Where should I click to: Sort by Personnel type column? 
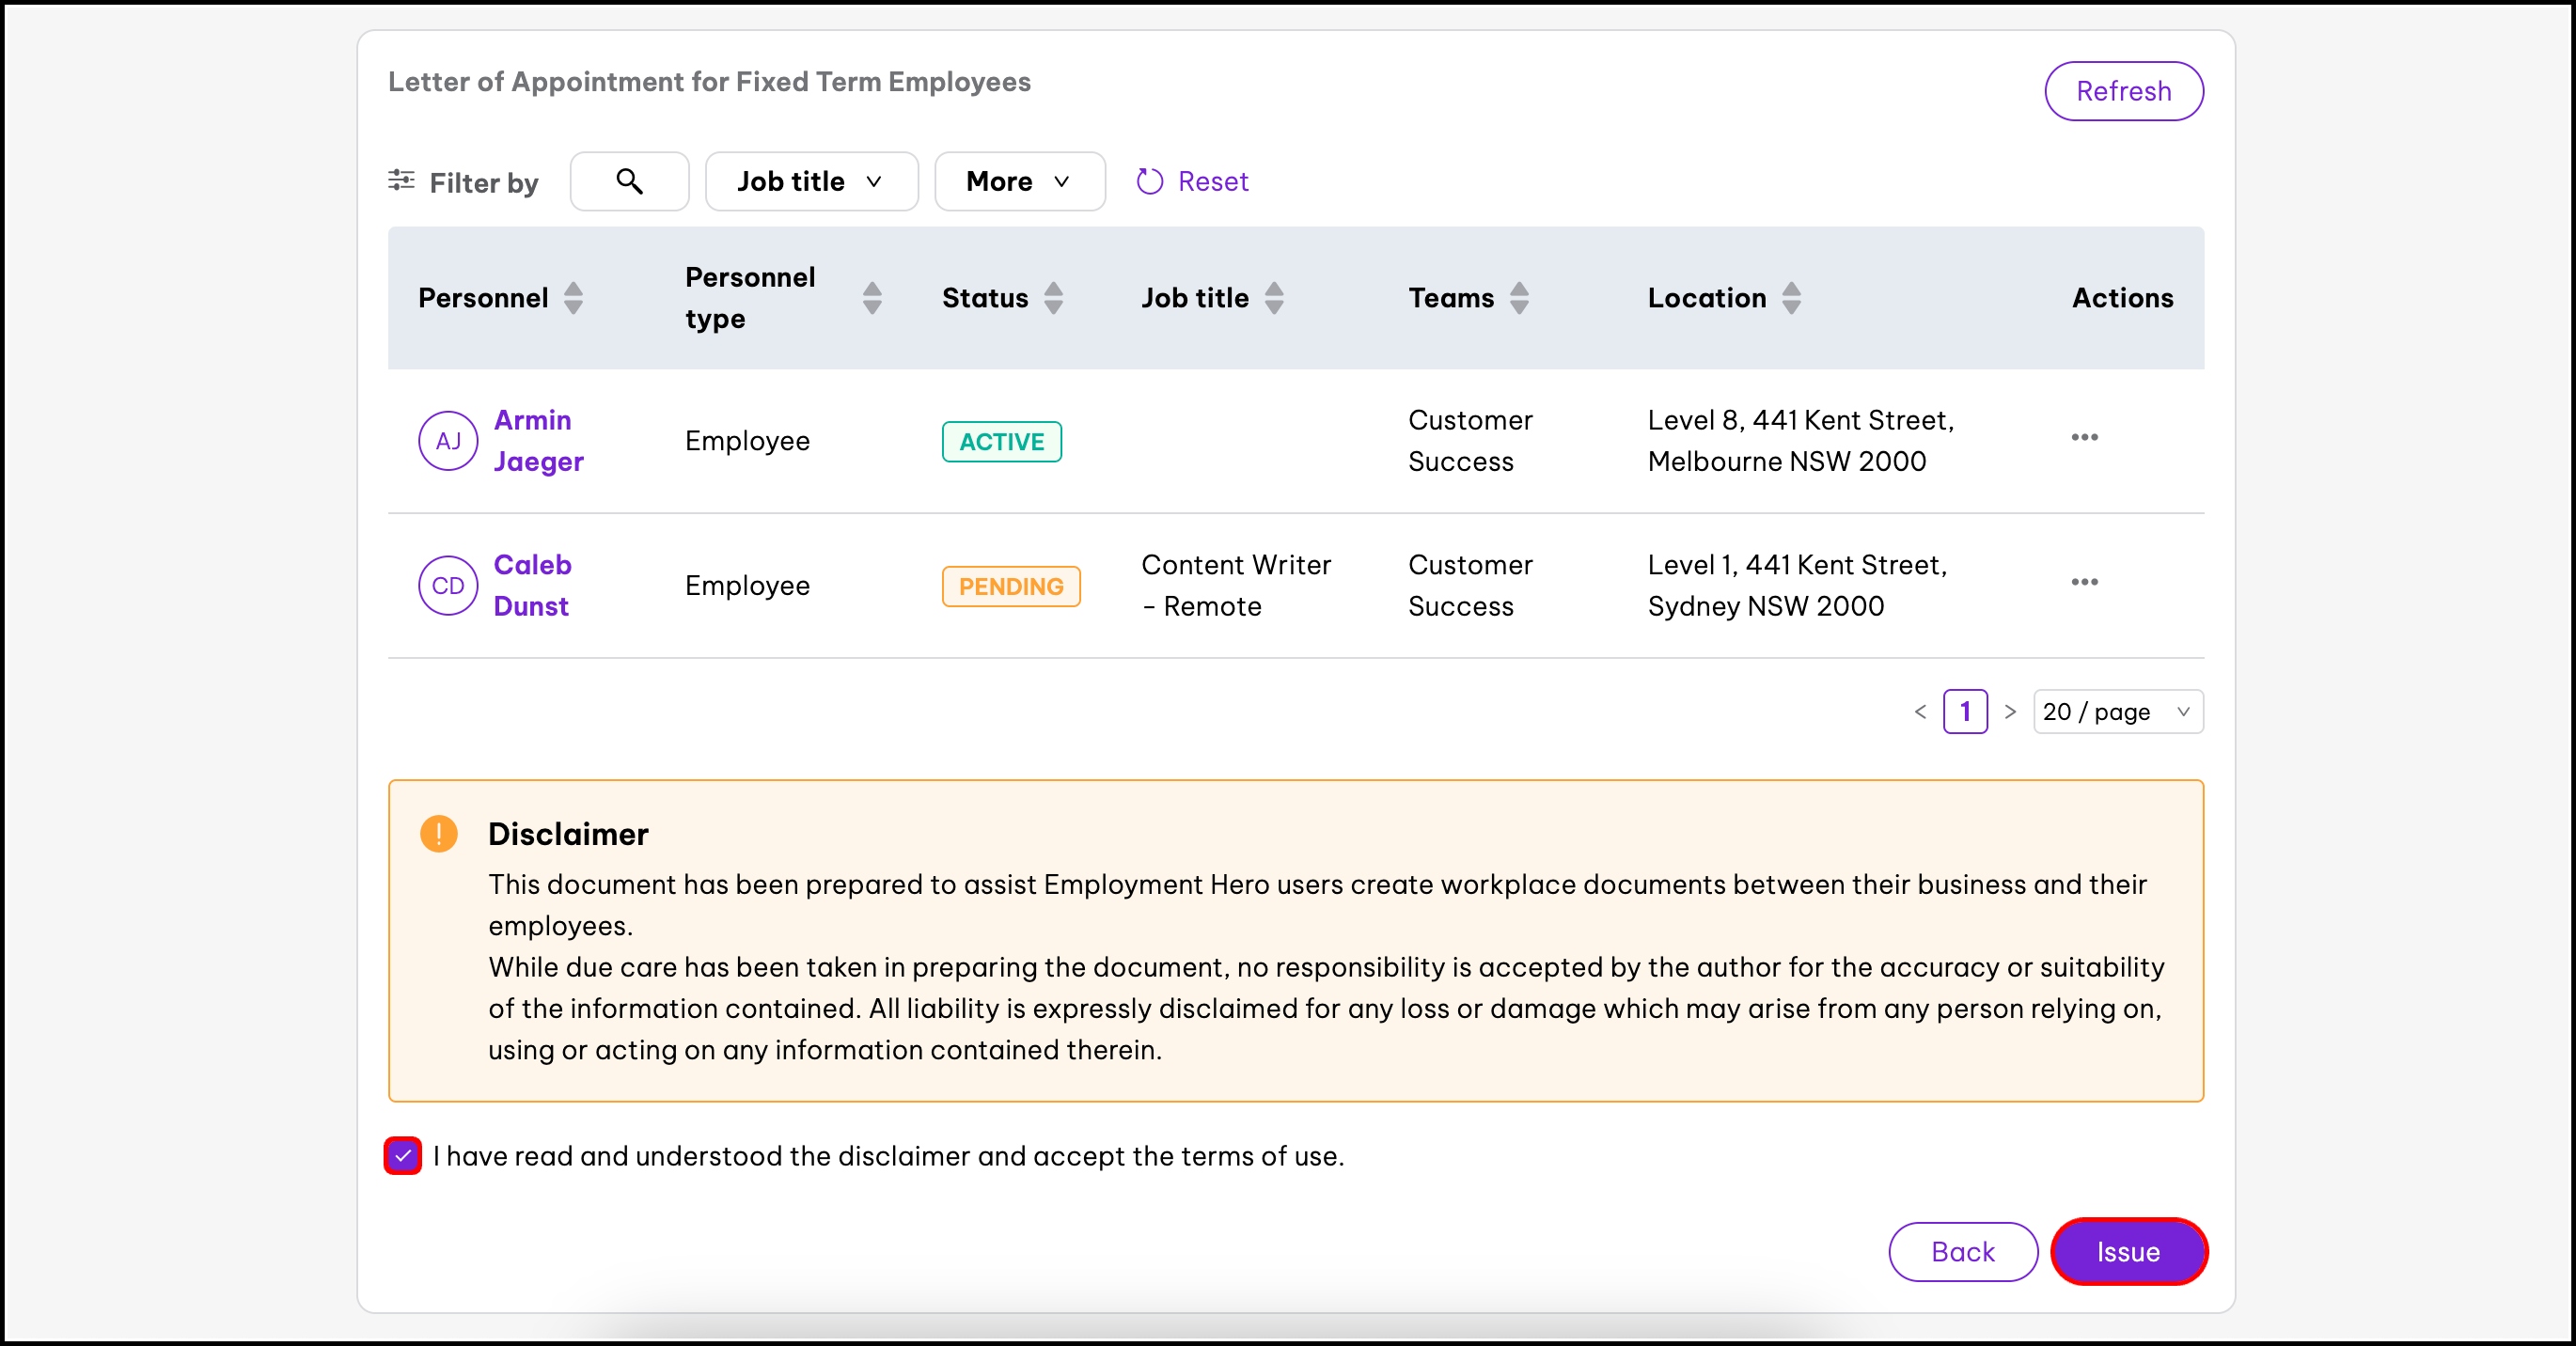pos(872,298)
